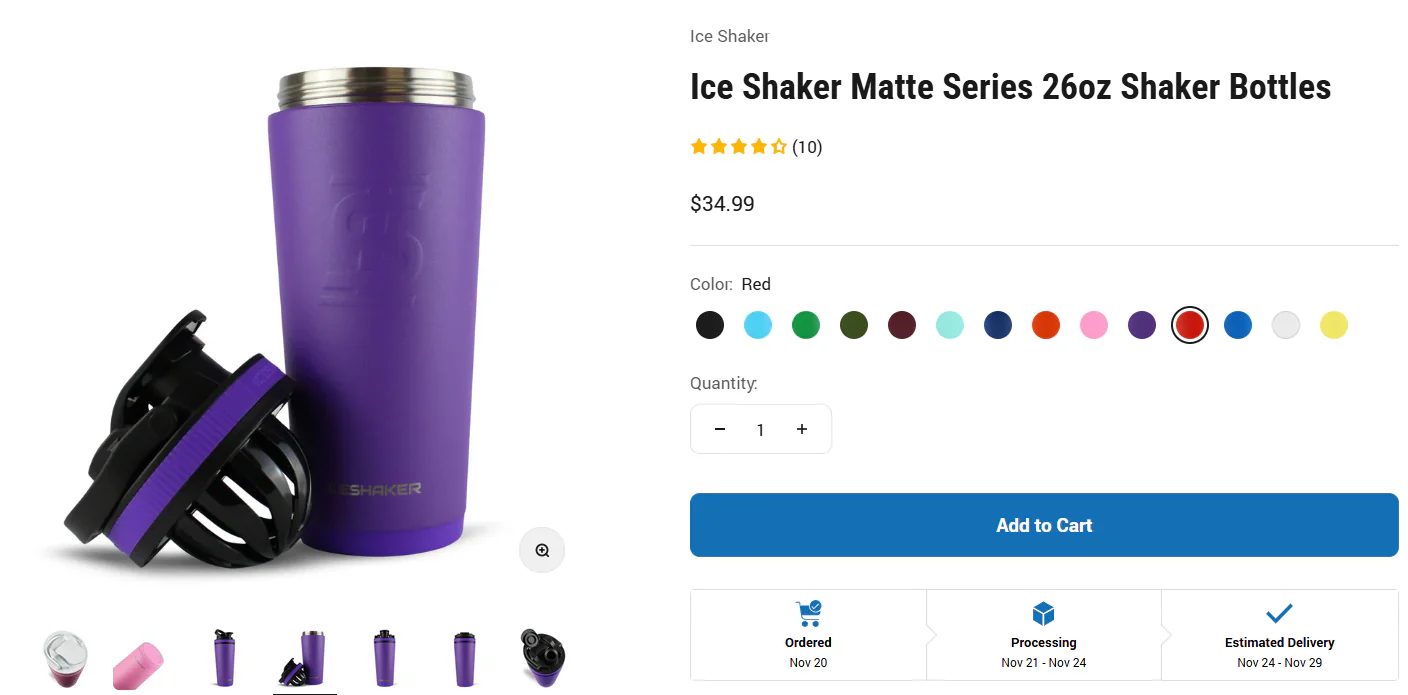
Task: Select the yellow color swatch
Action: [1334, 324]
